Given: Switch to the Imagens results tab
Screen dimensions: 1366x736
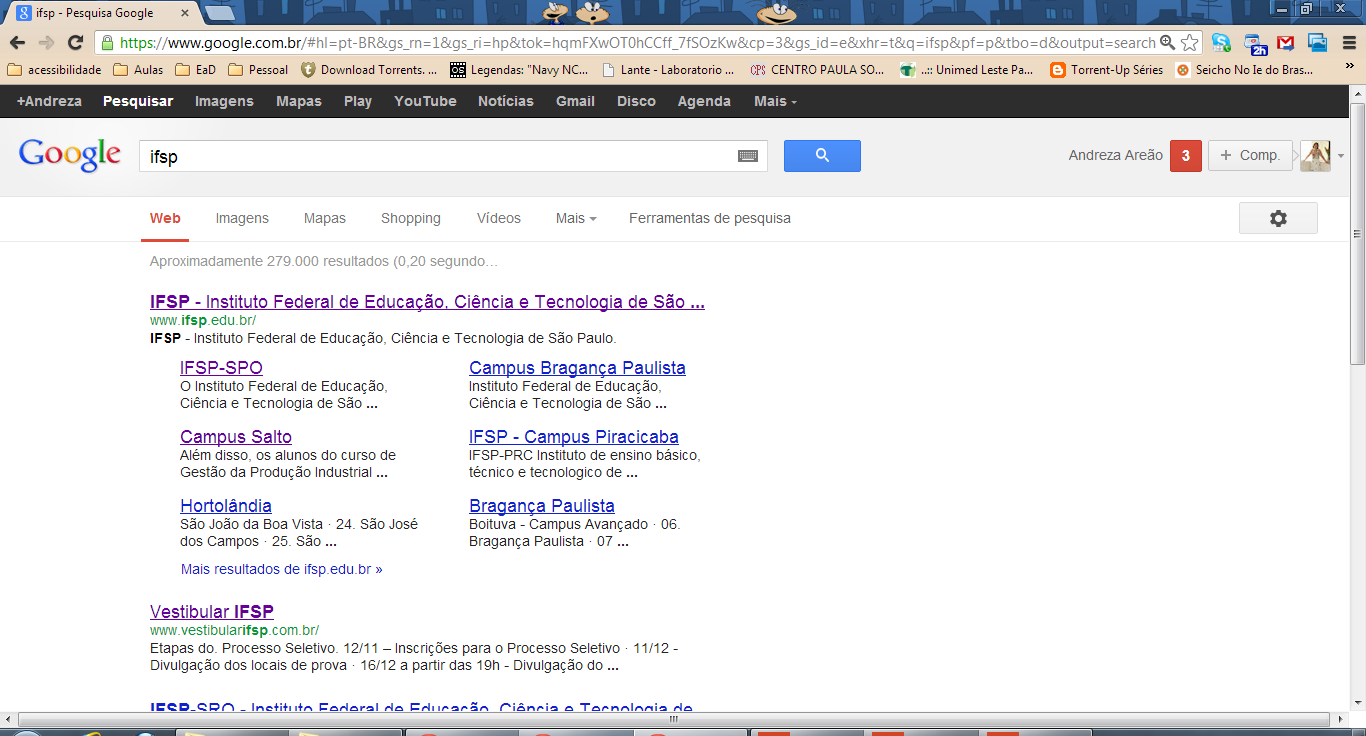Looking at the screenshot, I should coord(242,218).
